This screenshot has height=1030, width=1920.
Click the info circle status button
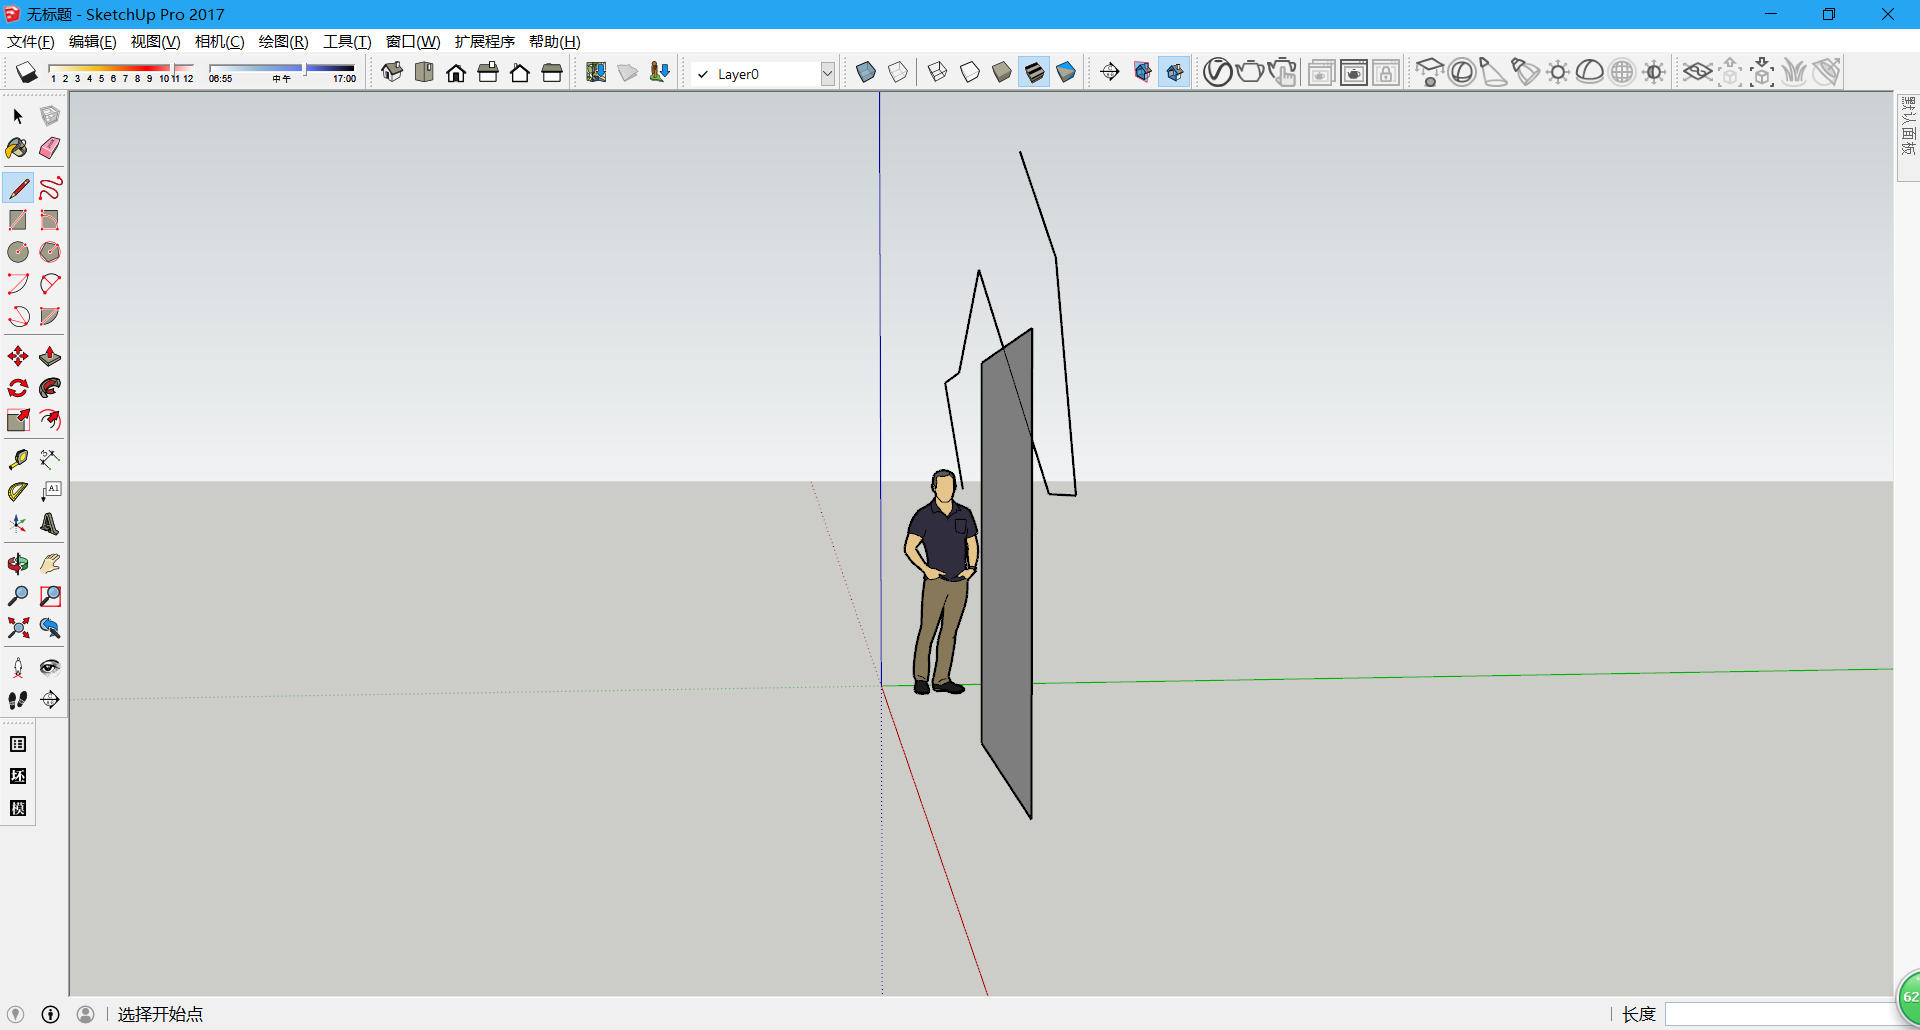50,1014
